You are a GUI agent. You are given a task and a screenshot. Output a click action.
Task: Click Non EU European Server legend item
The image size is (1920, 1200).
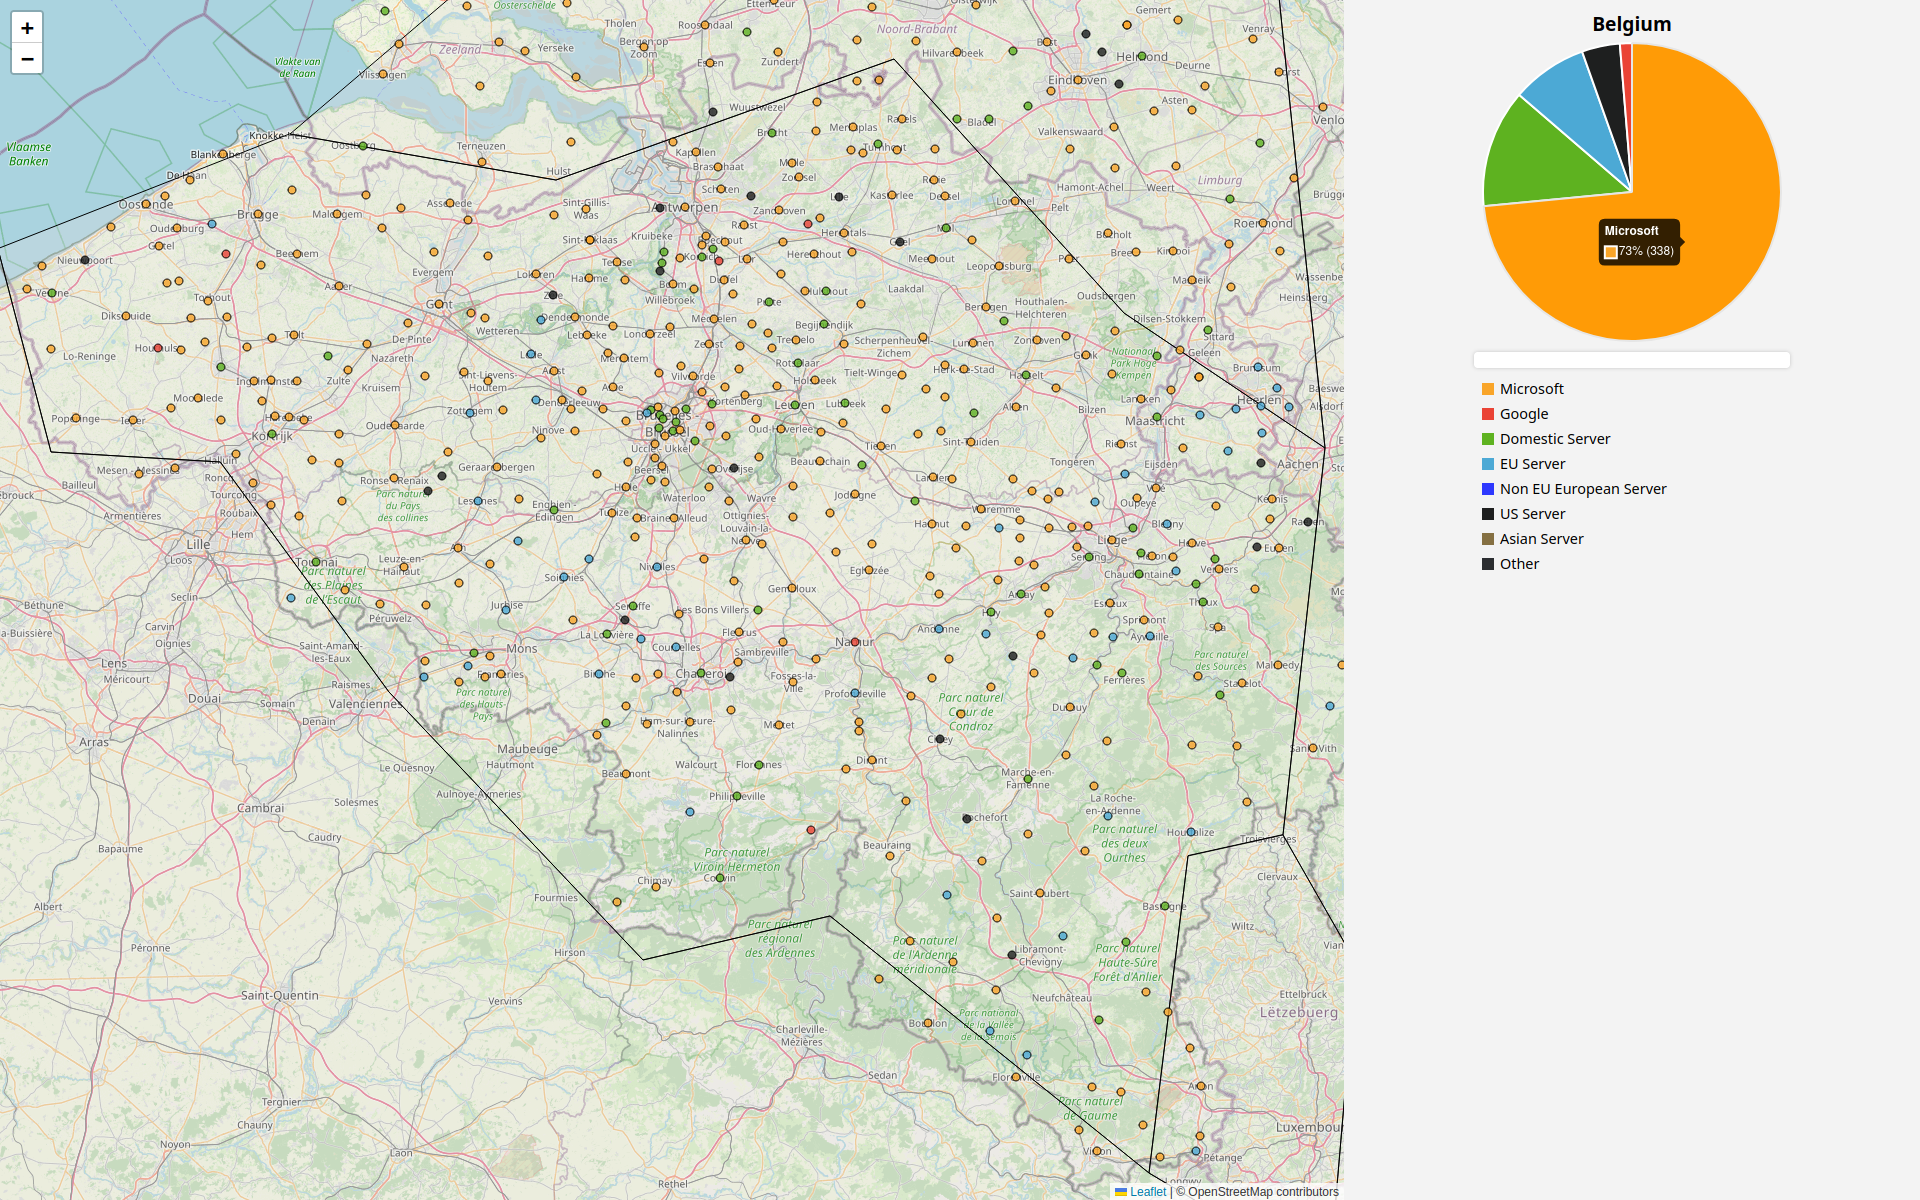click(x=1582, y=489)
